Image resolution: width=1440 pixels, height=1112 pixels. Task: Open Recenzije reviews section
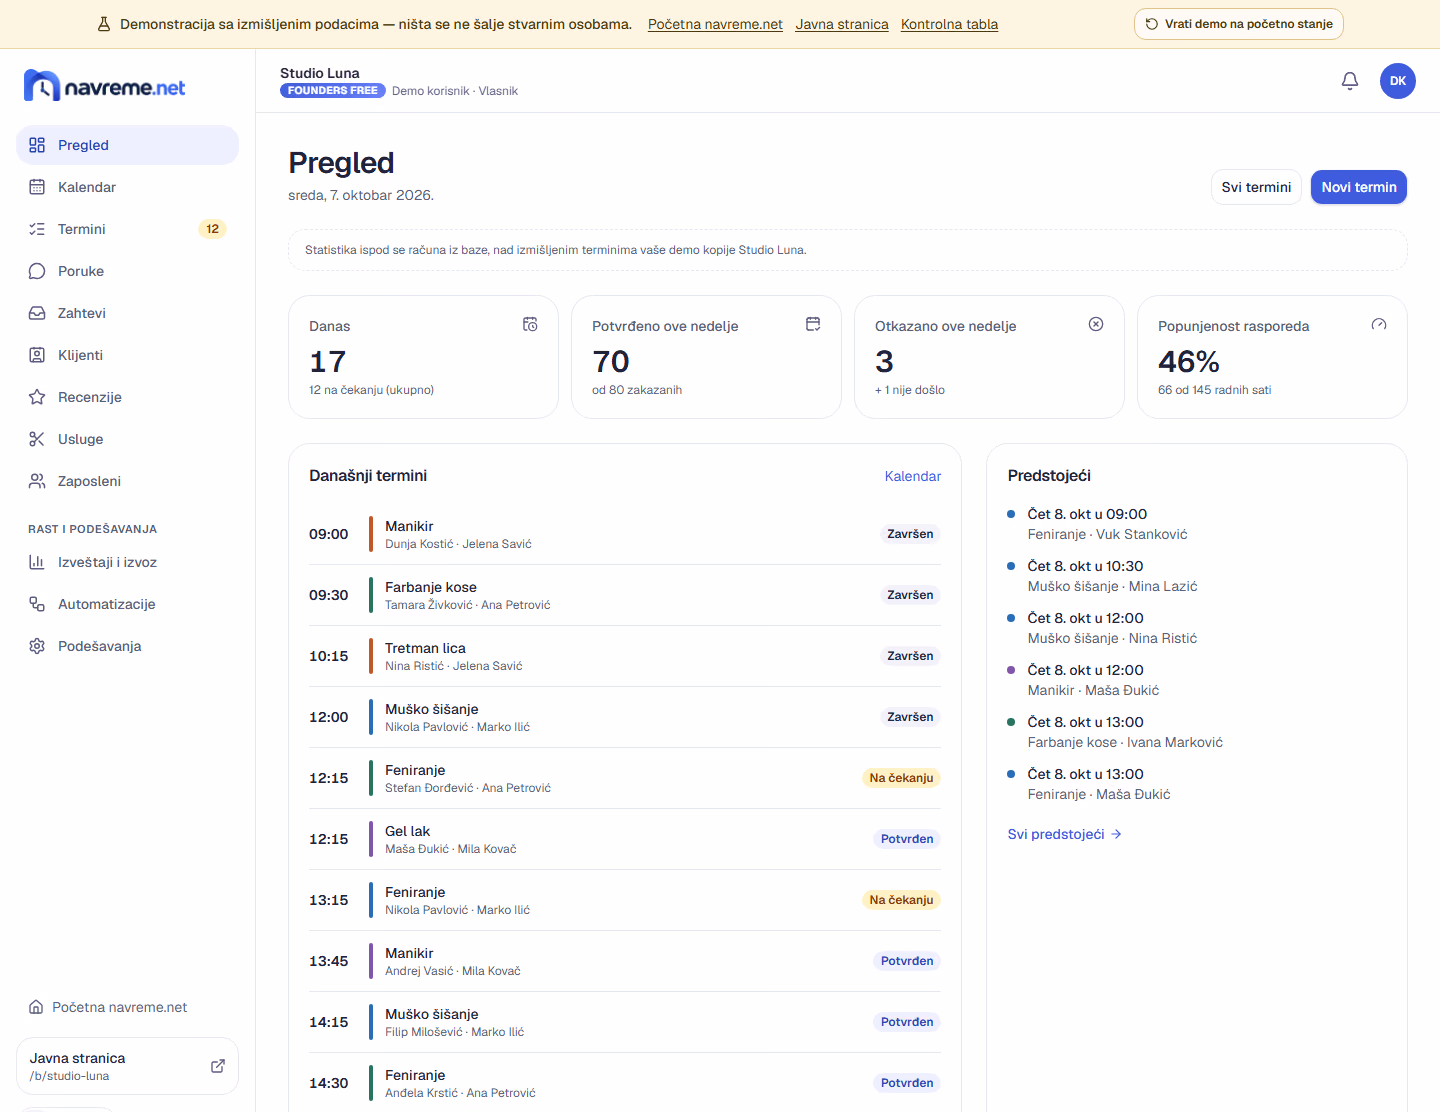click(127, 397)
